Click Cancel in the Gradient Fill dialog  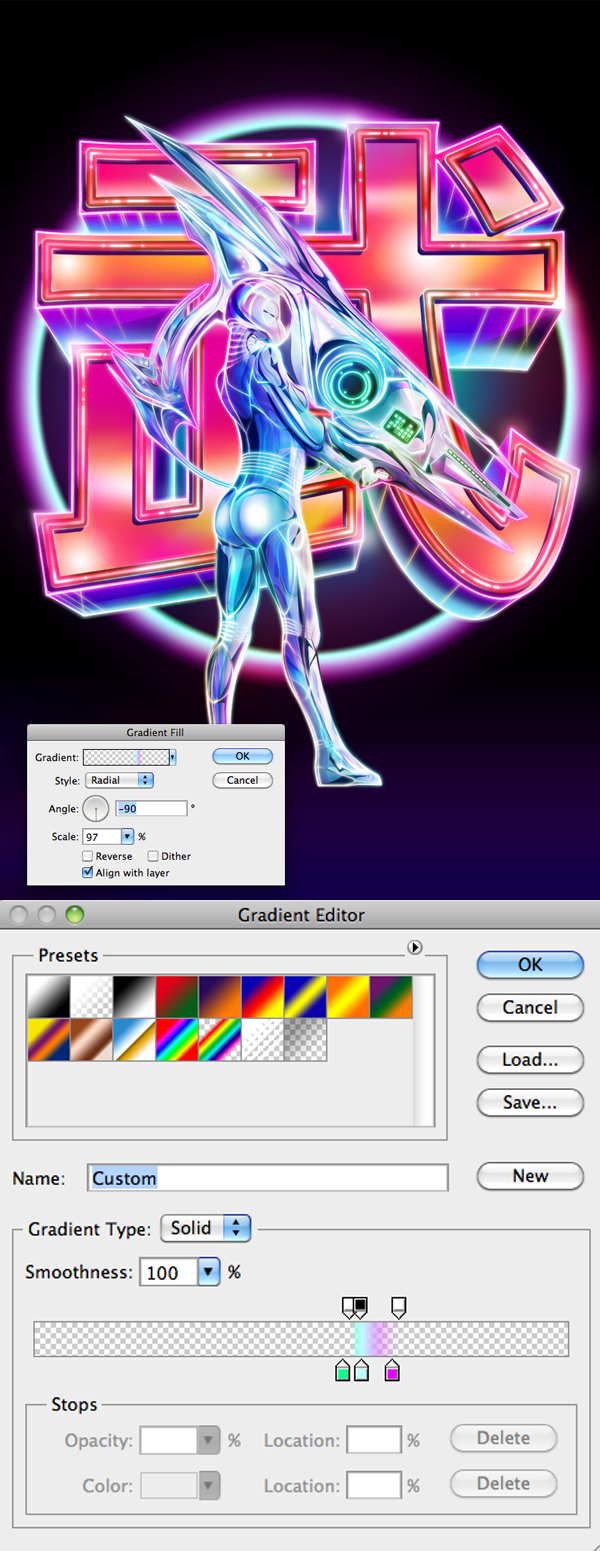pos(242,780)
